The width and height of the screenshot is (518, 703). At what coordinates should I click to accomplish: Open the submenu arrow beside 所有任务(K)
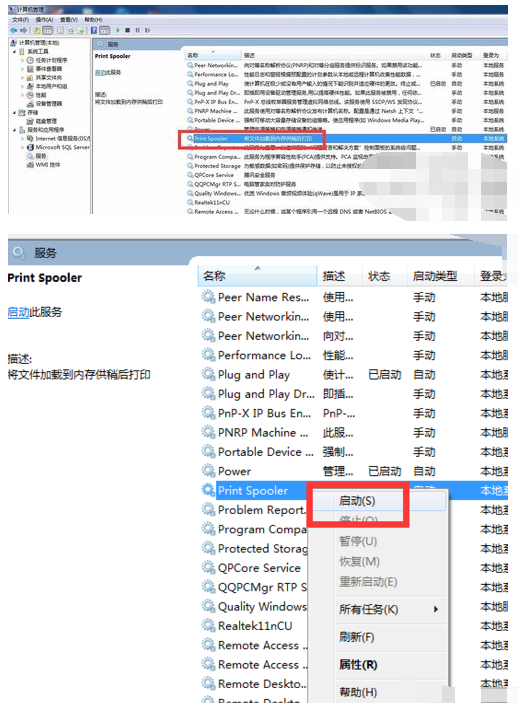435,609
